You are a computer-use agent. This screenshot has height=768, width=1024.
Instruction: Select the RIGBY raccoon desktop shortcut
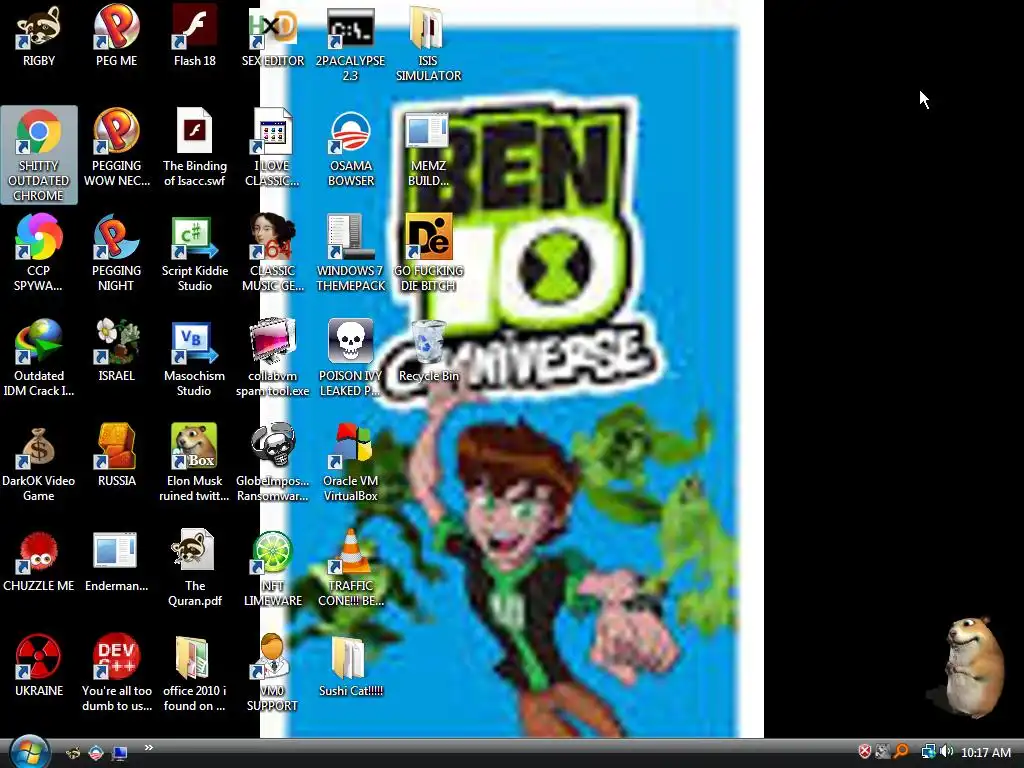(x=39, y=37)
